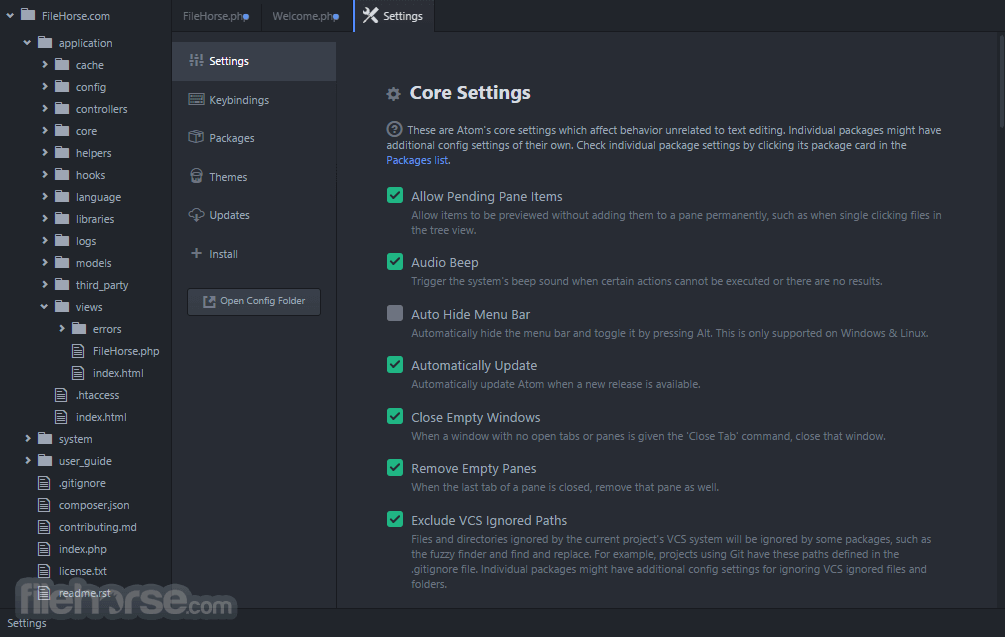Select the Packages icon in settings sidebar
This screenshot has height=637, width=1005.
[232, 138]
